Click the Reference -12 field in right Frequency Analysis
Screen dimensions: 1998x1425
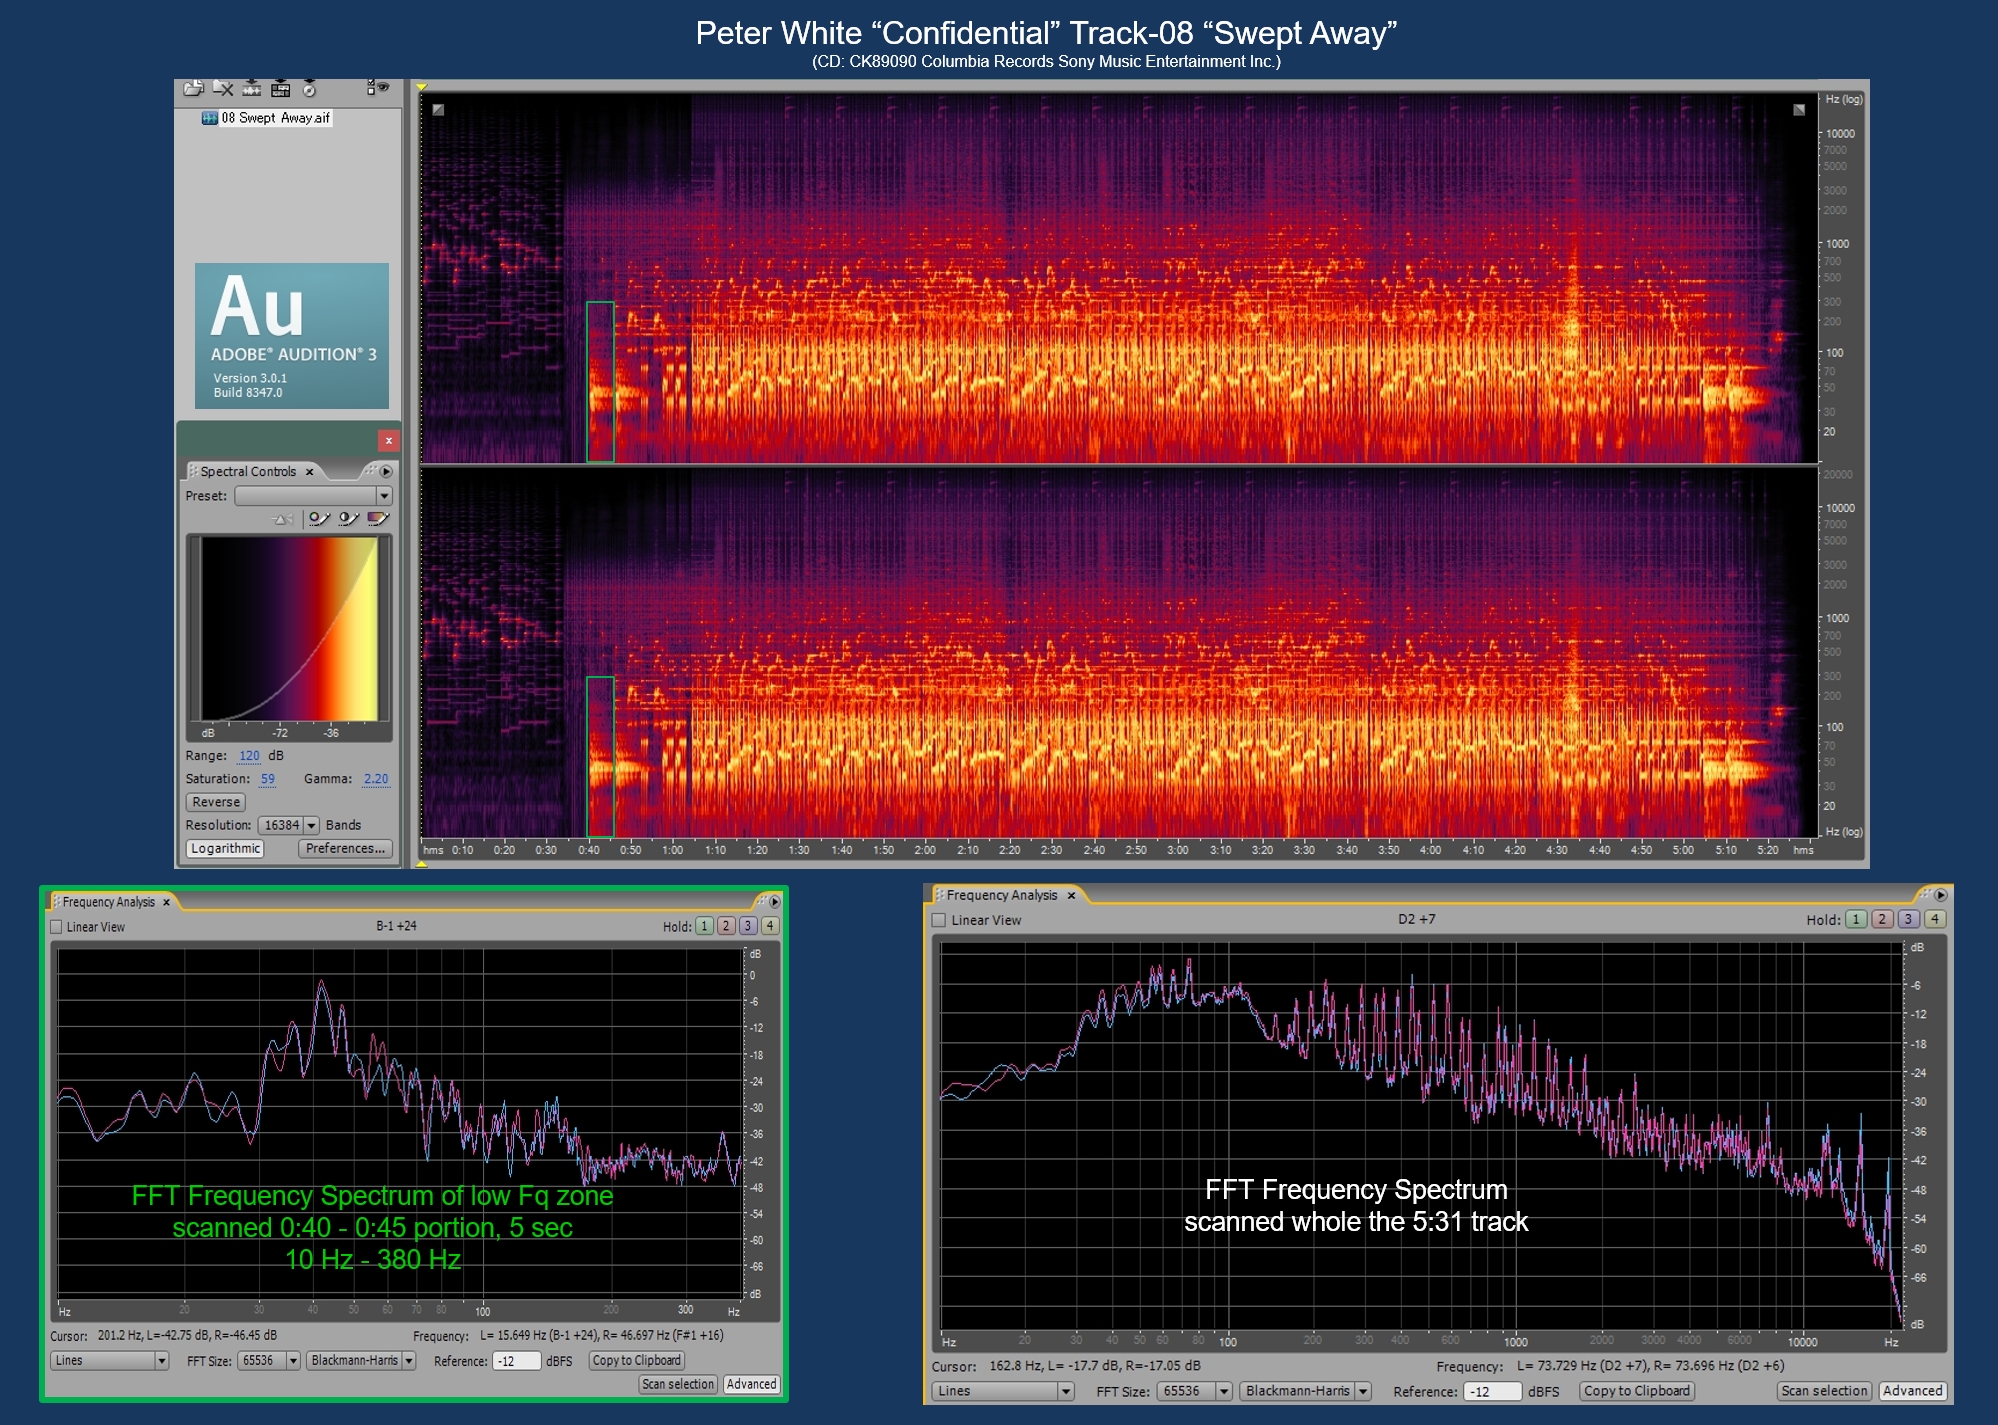(1492, 1392)
